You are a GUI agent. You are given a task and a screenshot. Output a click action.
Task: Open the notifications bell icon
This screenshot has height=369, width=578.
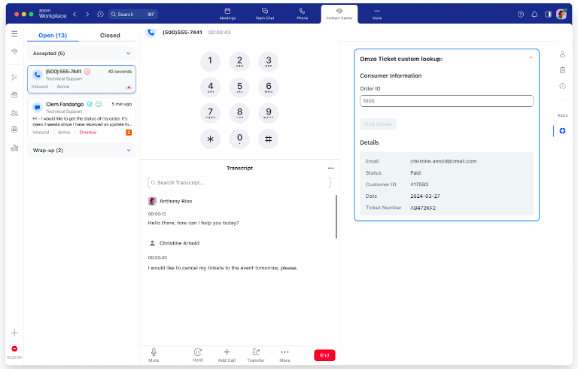pyautogui.click(x=534, y=14)
